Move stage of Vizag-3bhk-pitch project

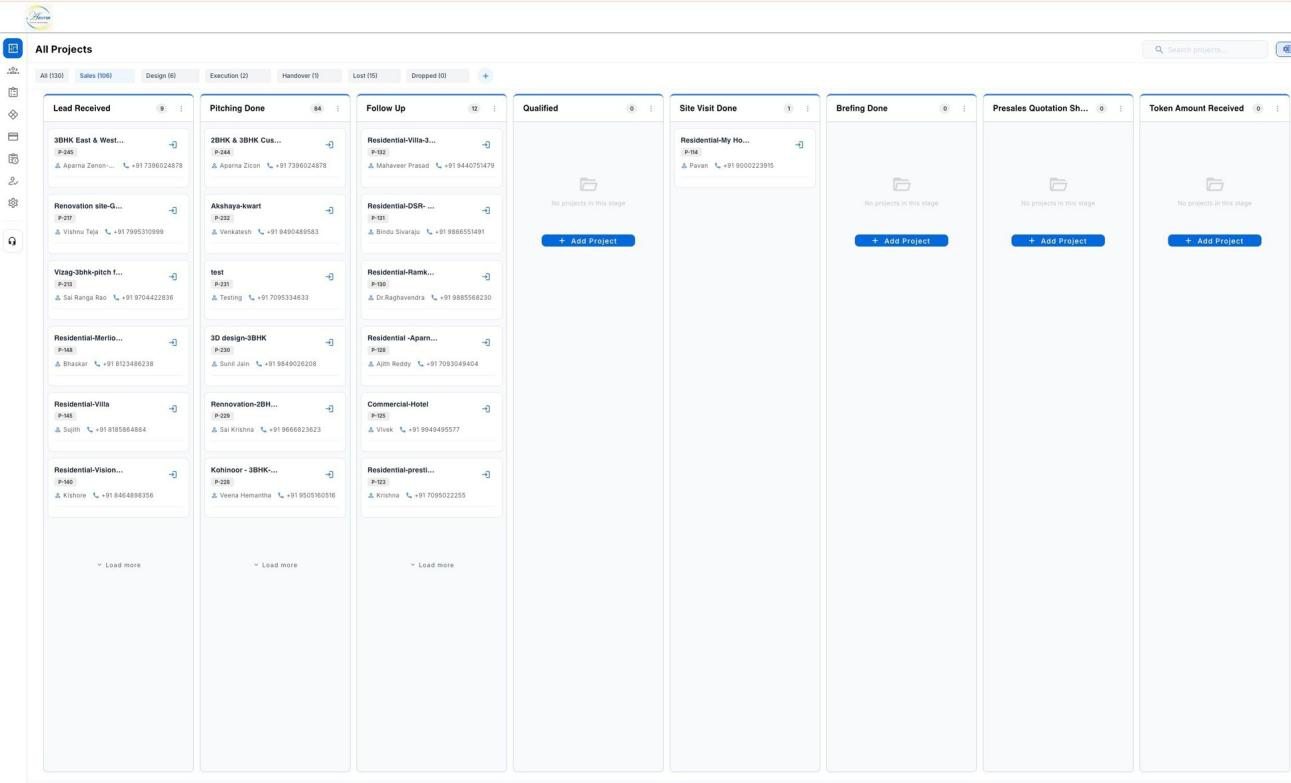click(x=173, y=276)
